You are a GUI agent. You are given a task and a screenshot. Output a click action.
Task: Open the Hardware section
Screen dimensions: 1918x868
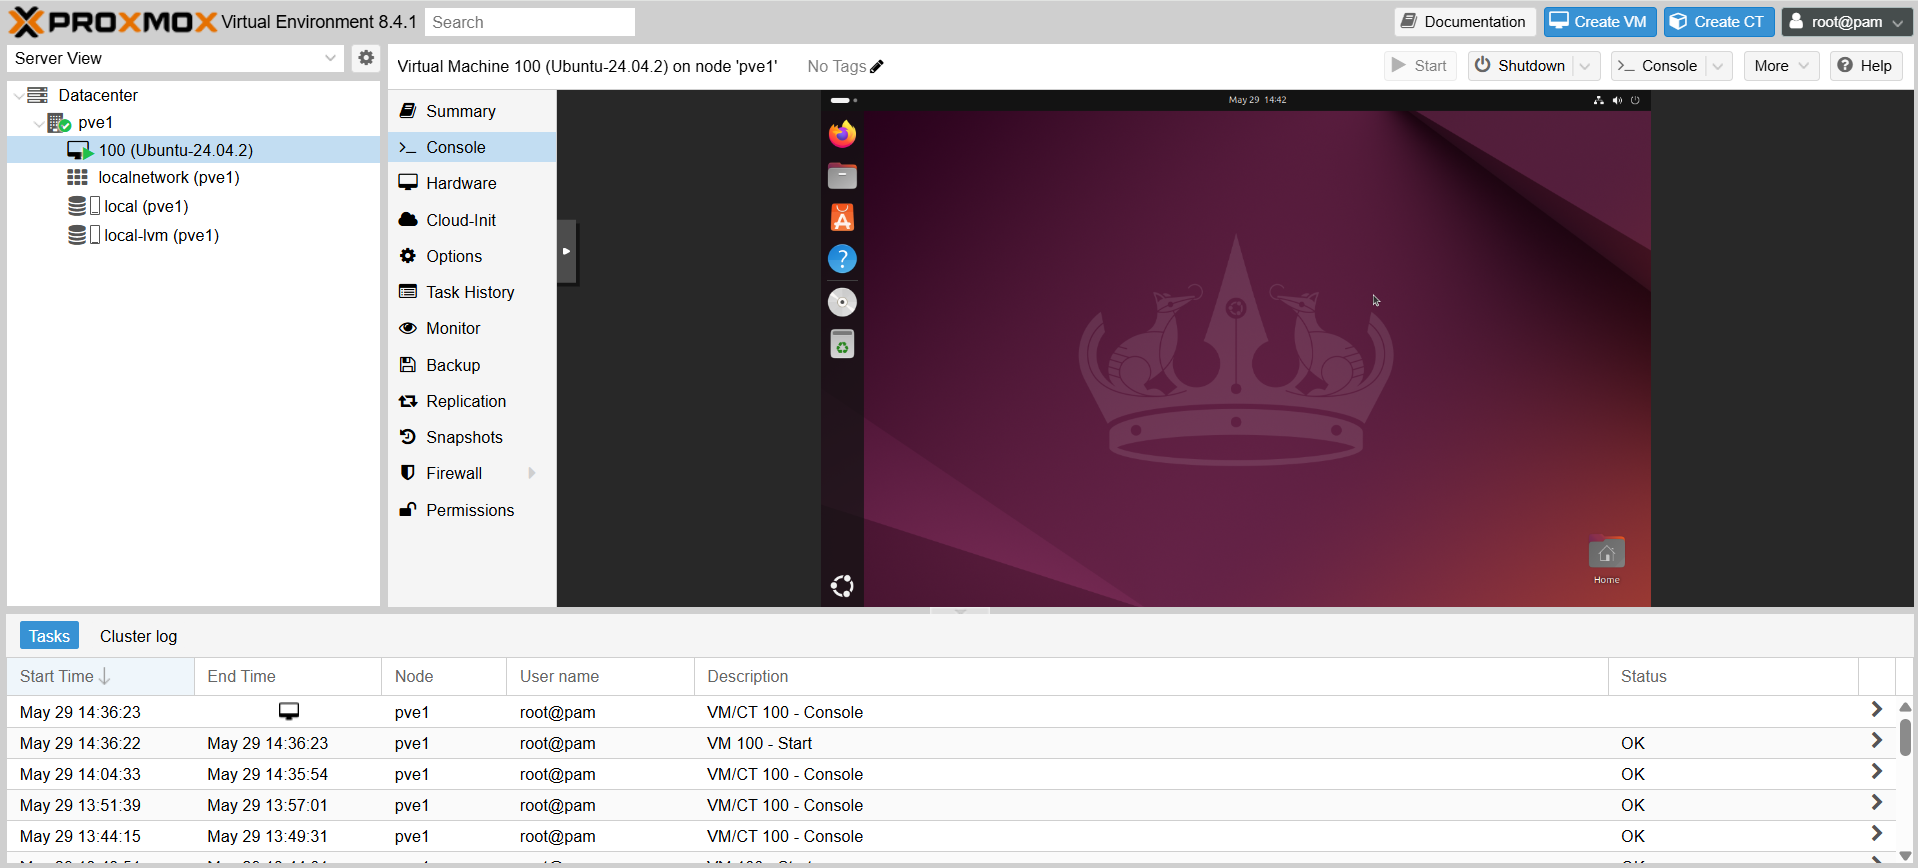click(x=472, y=183)
